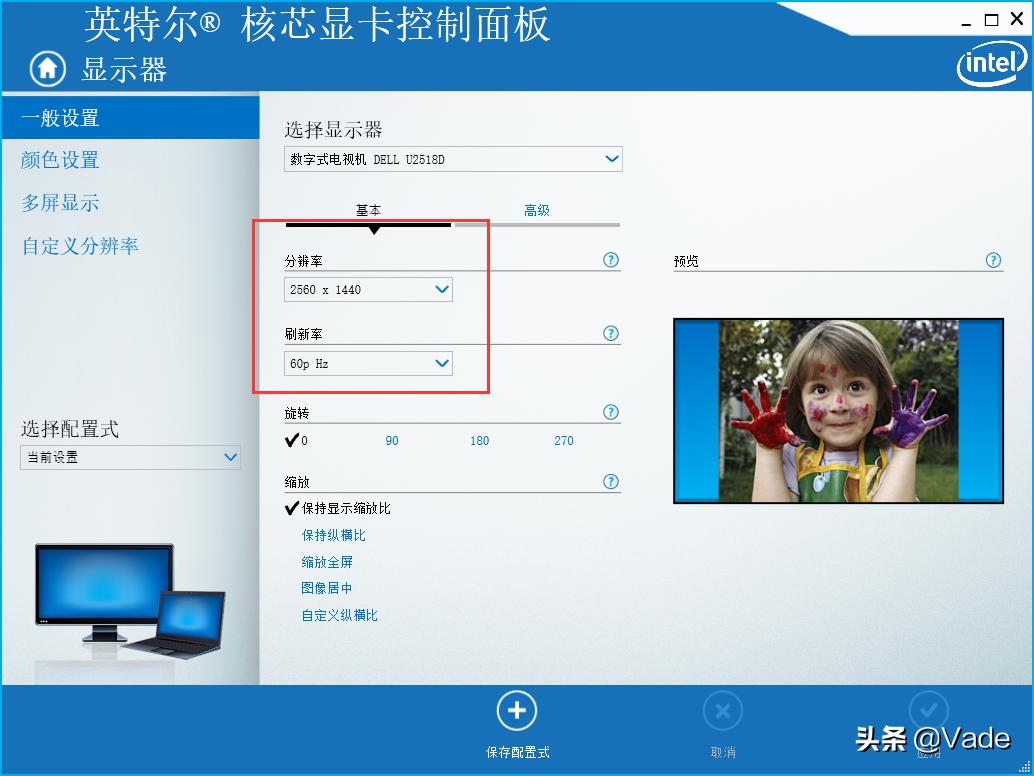Viewport: 1034px width, 776px height.
Task: Select 保持纵横比 scaling option
Action: point(334,536)
